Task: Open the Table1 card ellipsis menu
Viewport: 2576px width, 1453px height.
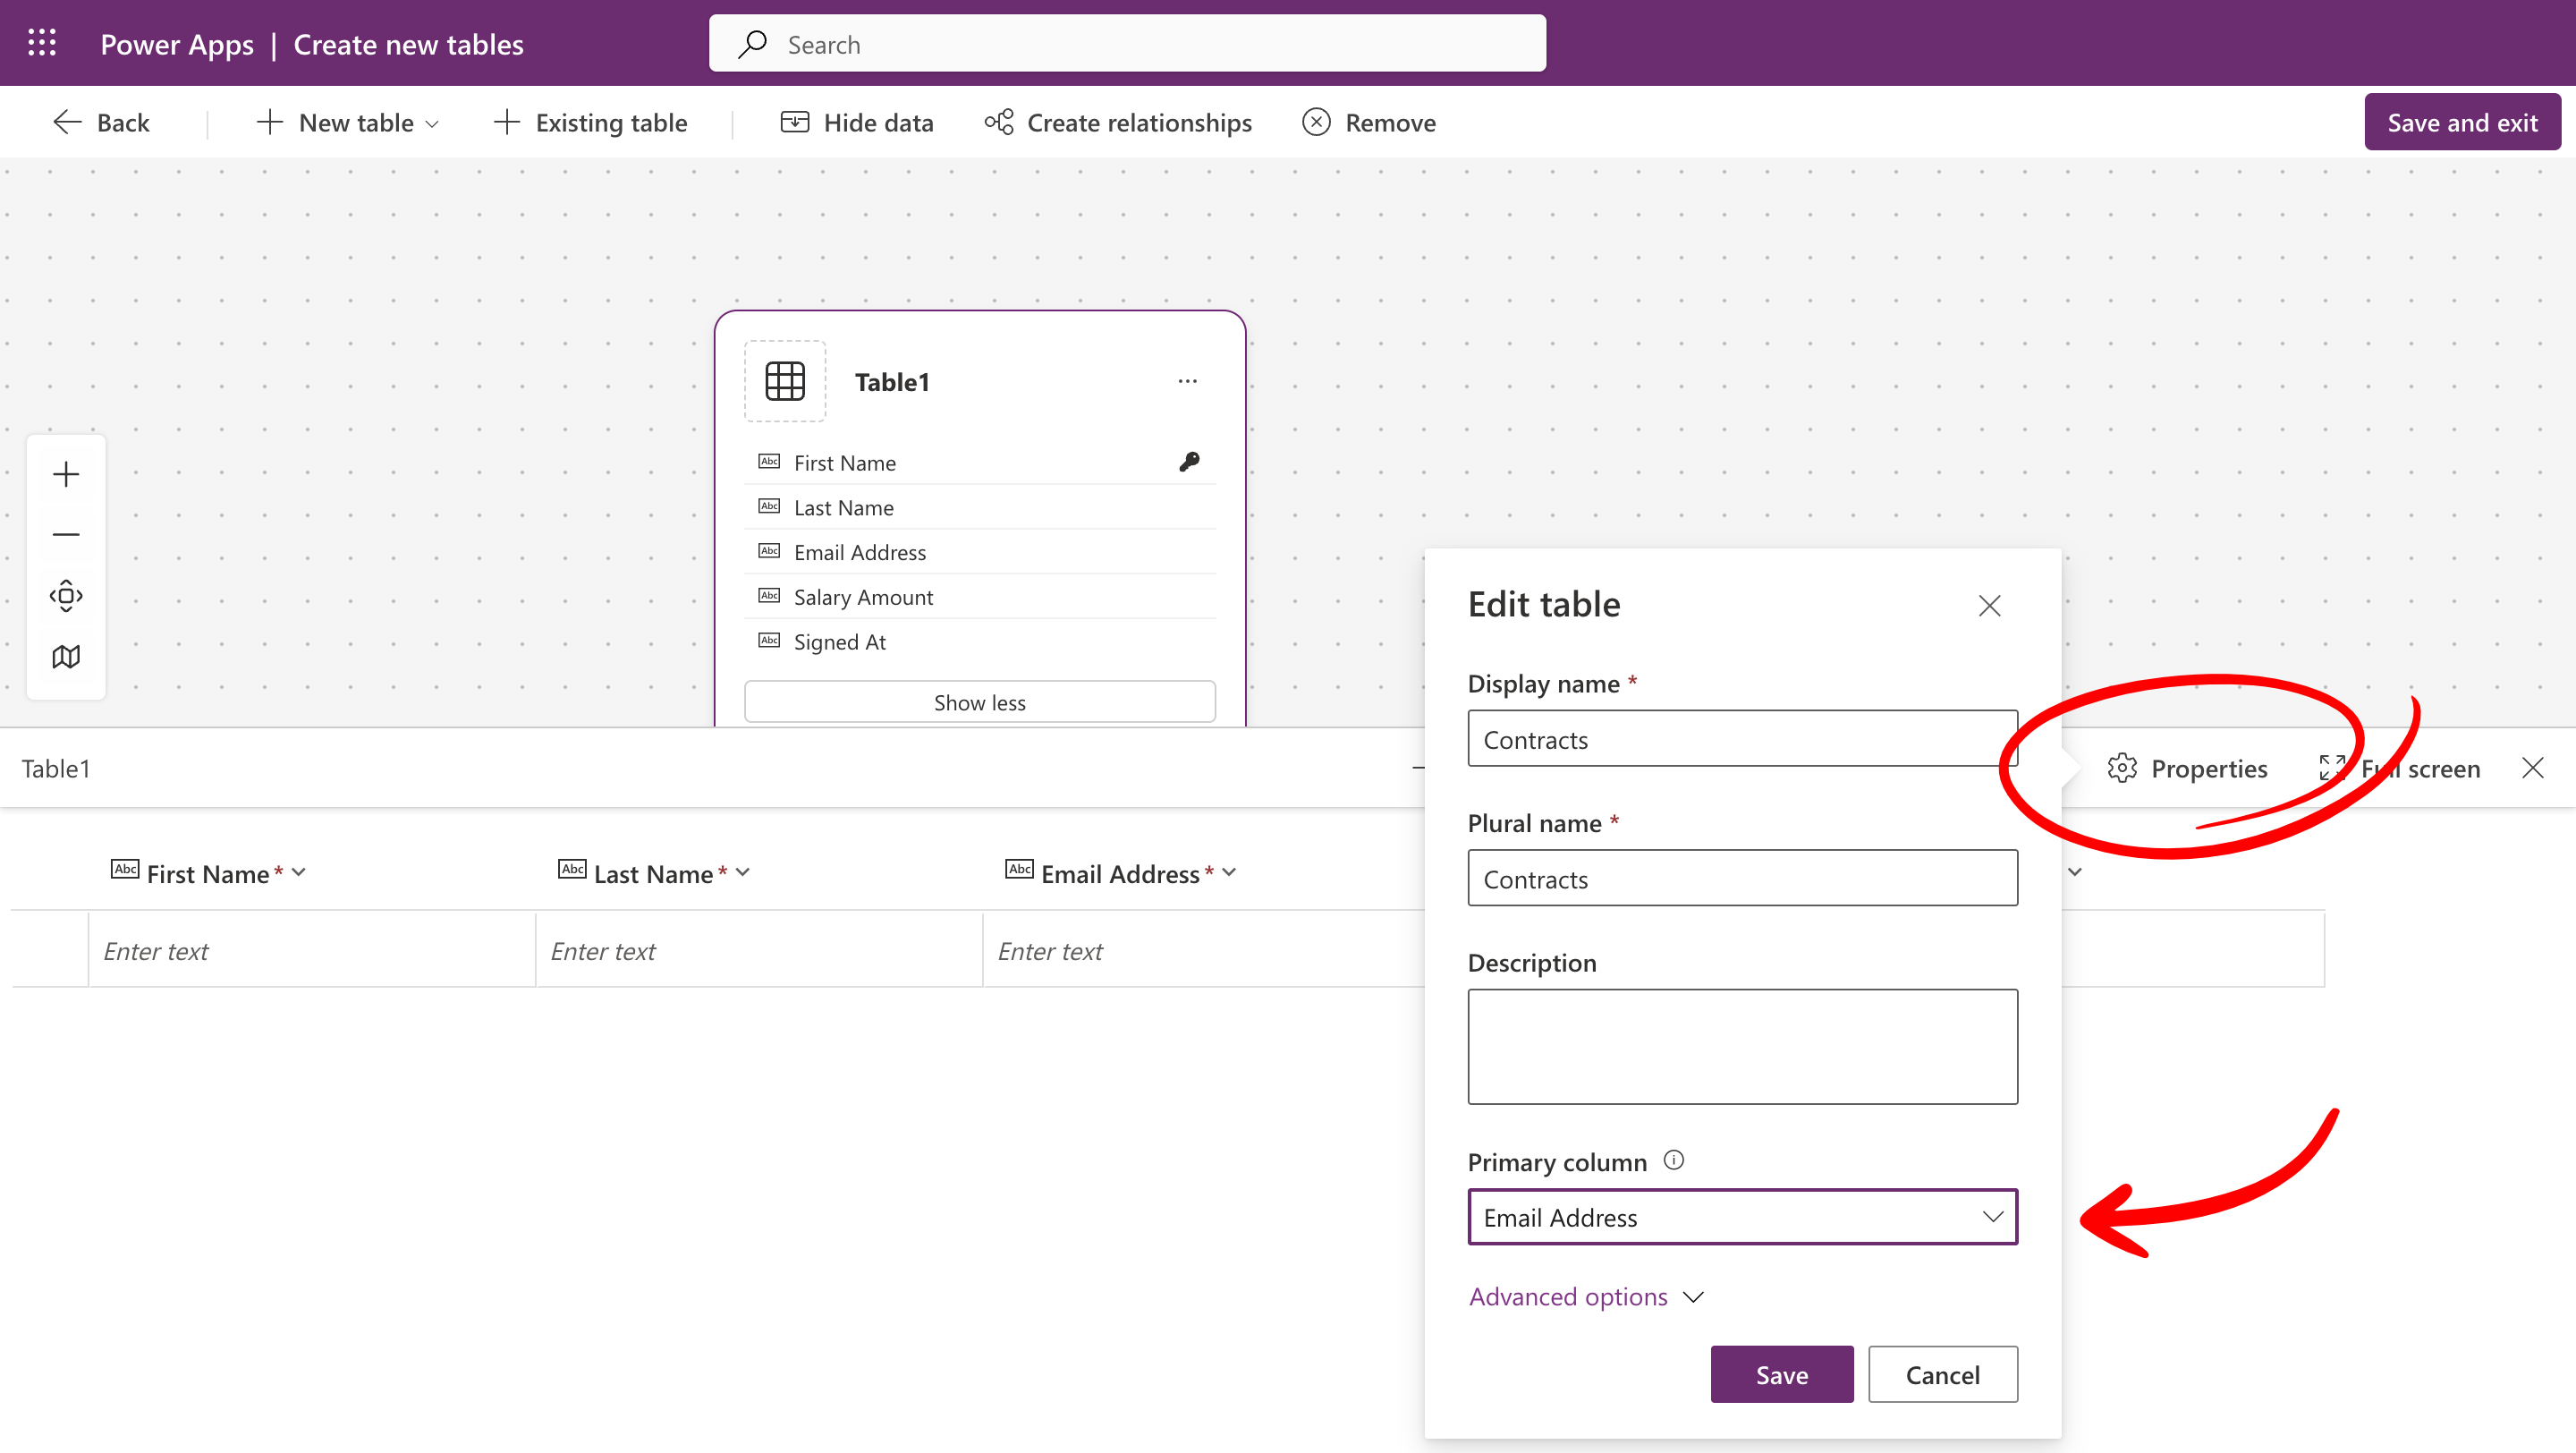Action: click(1187, 381)
